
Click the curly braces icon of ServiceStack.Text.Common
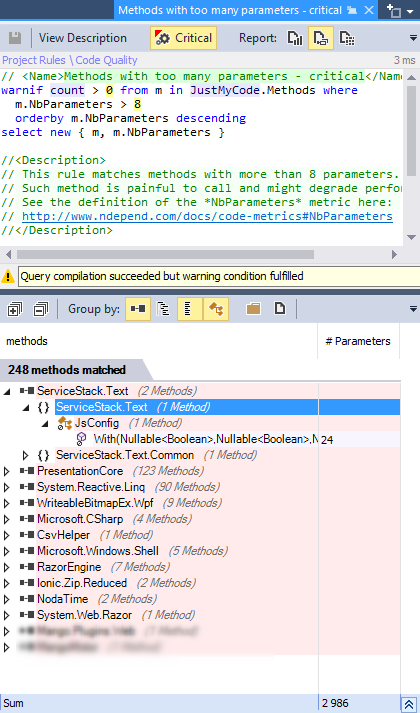point(43,455)
